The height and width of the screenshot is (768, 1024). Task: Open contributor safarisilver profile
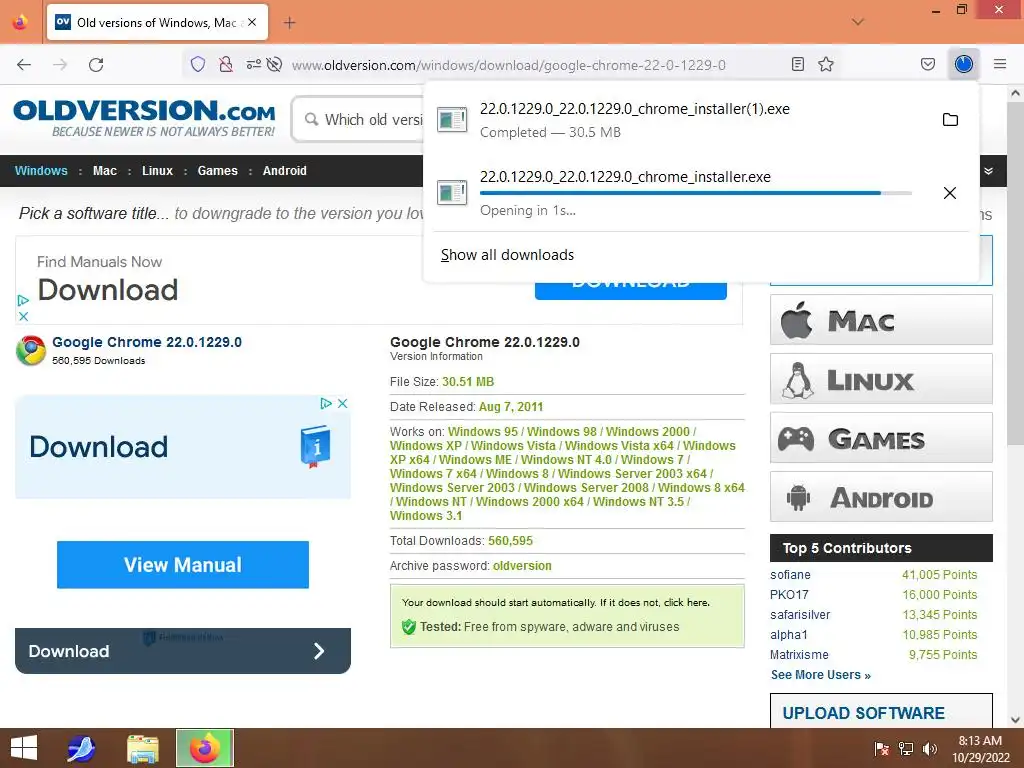[x=800, y=615]
